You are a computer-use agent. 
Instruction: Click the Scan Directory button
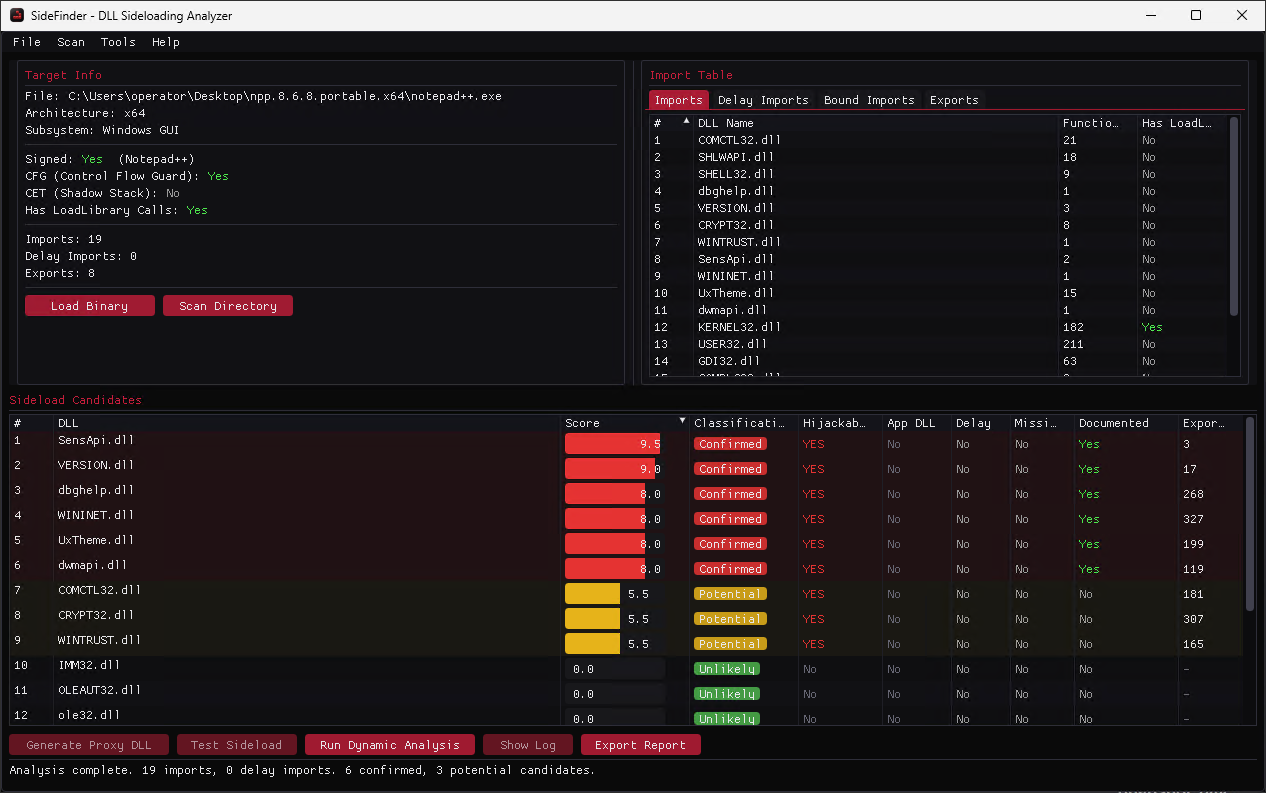pyautogui.click(x=228, y=306)
